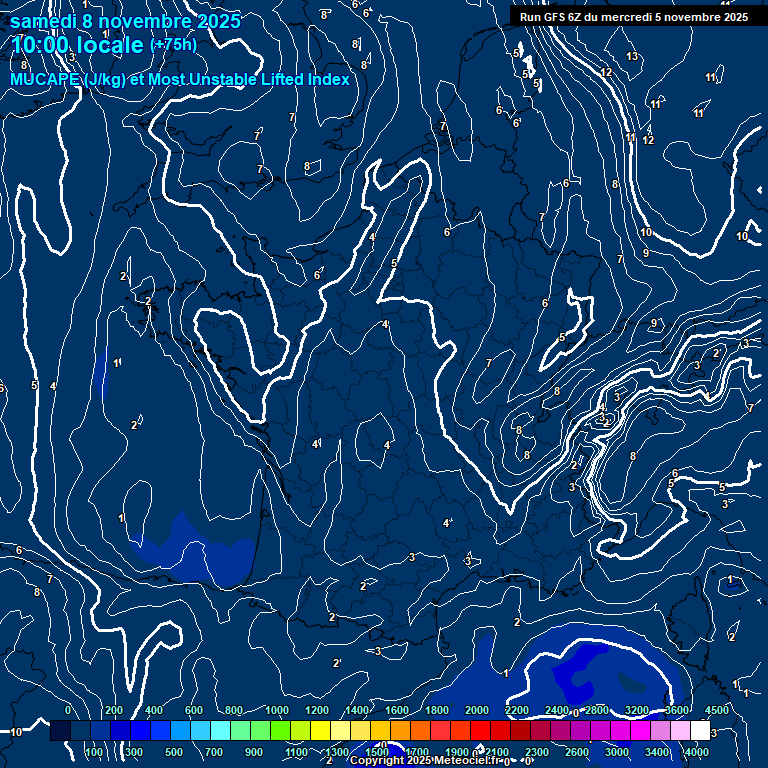Click the legend value '3600'
The width and height of the screenshot is (768, 768).
pos(677,710)
